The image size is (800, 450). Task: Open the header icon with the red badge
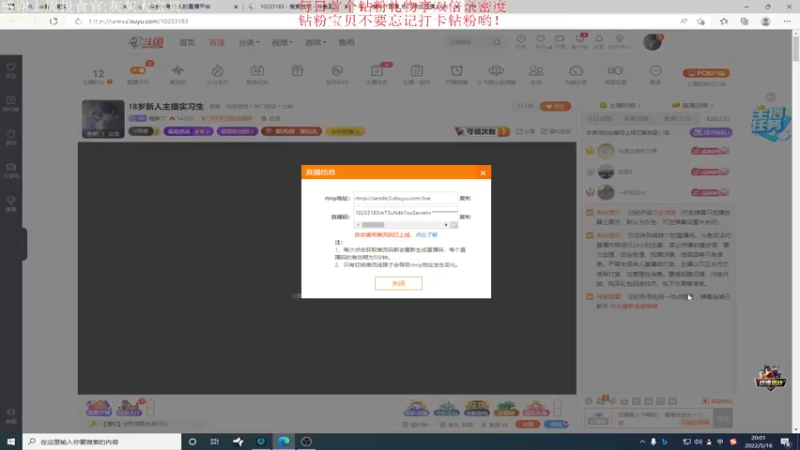click(580, 39)
